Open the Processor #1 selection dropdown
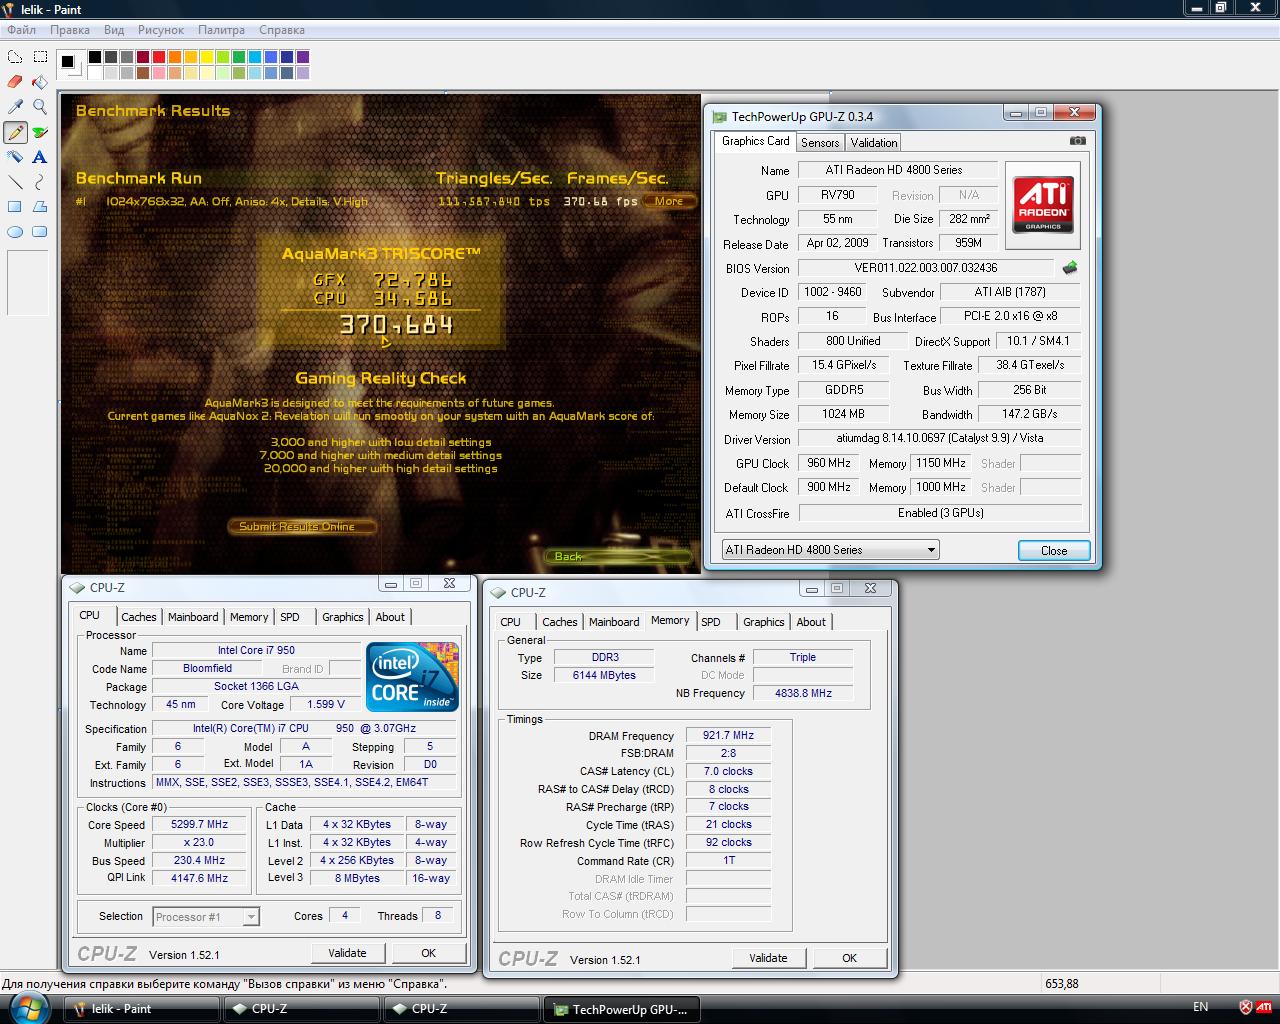The height and width of the screenshot is (1024, 1280). coord(206,916)
